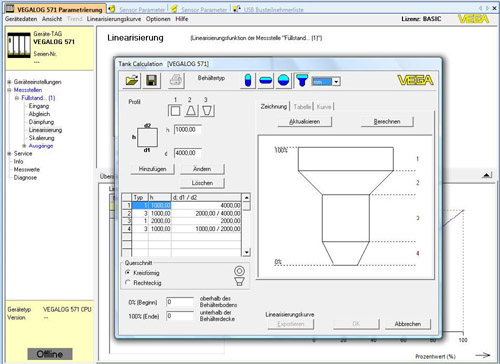Select the spherical tank type icon

pyautogui.click(x=283, y=80)
